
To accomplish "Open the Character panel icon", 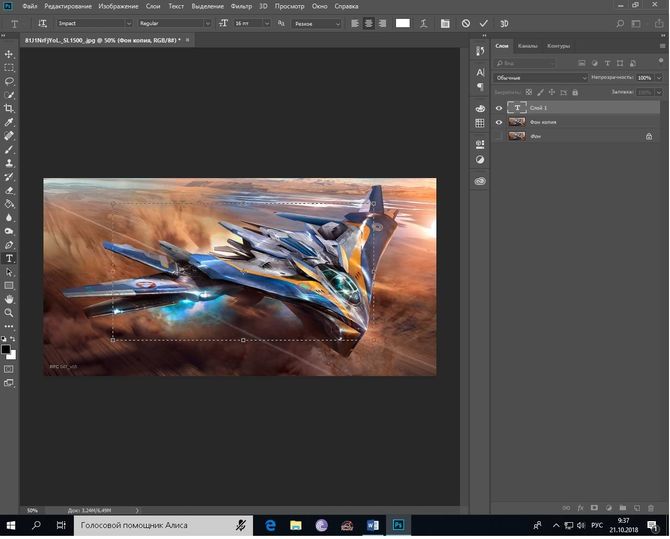I will [480, 72].
